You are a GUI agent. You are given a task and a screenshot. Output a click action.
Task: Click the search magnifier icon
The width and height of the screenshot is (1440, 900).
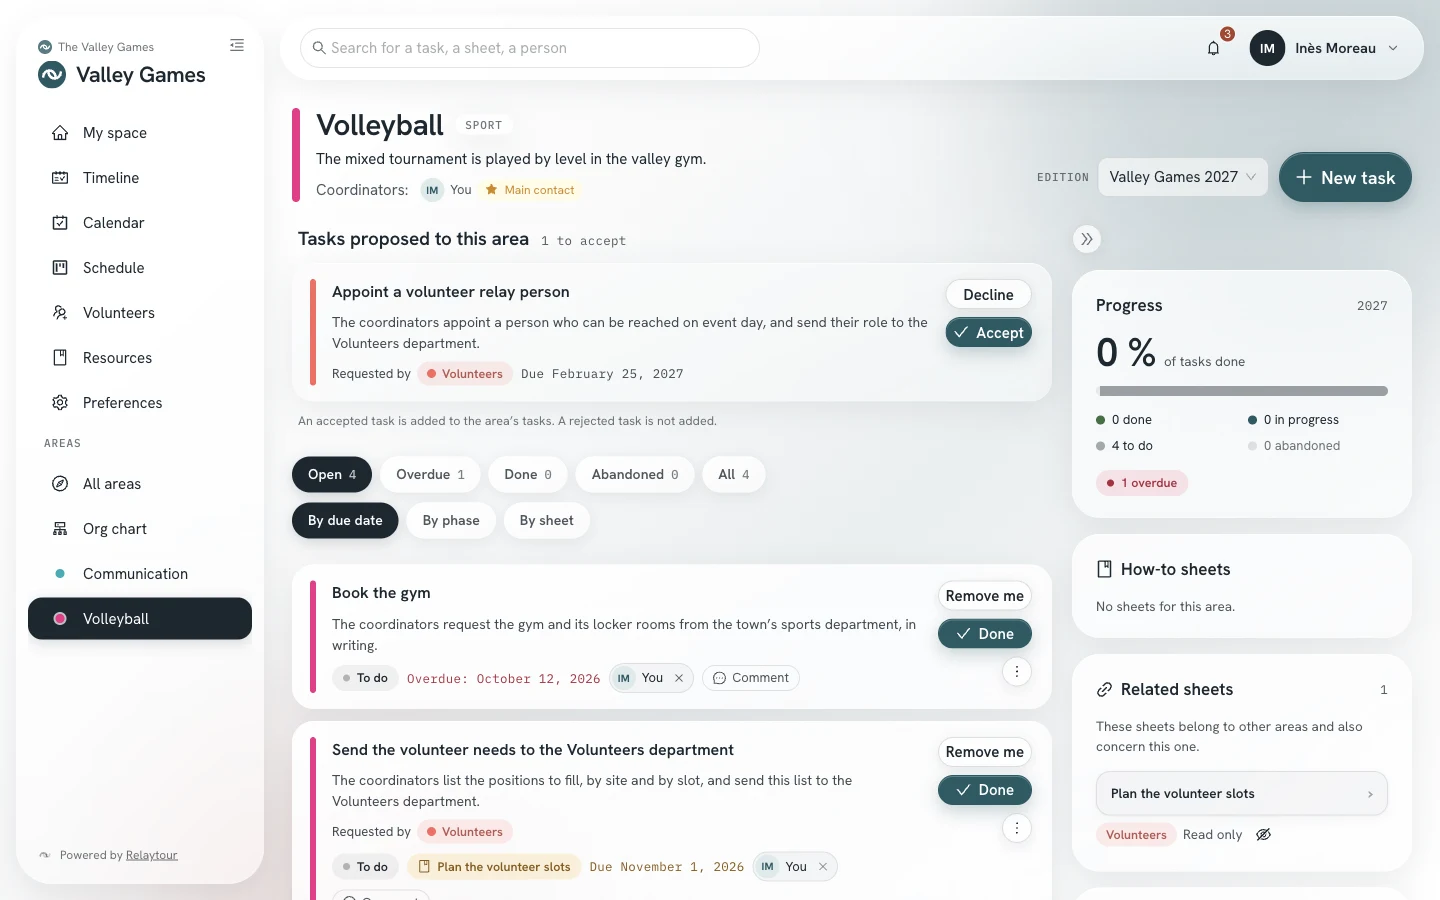coord(319,48)
